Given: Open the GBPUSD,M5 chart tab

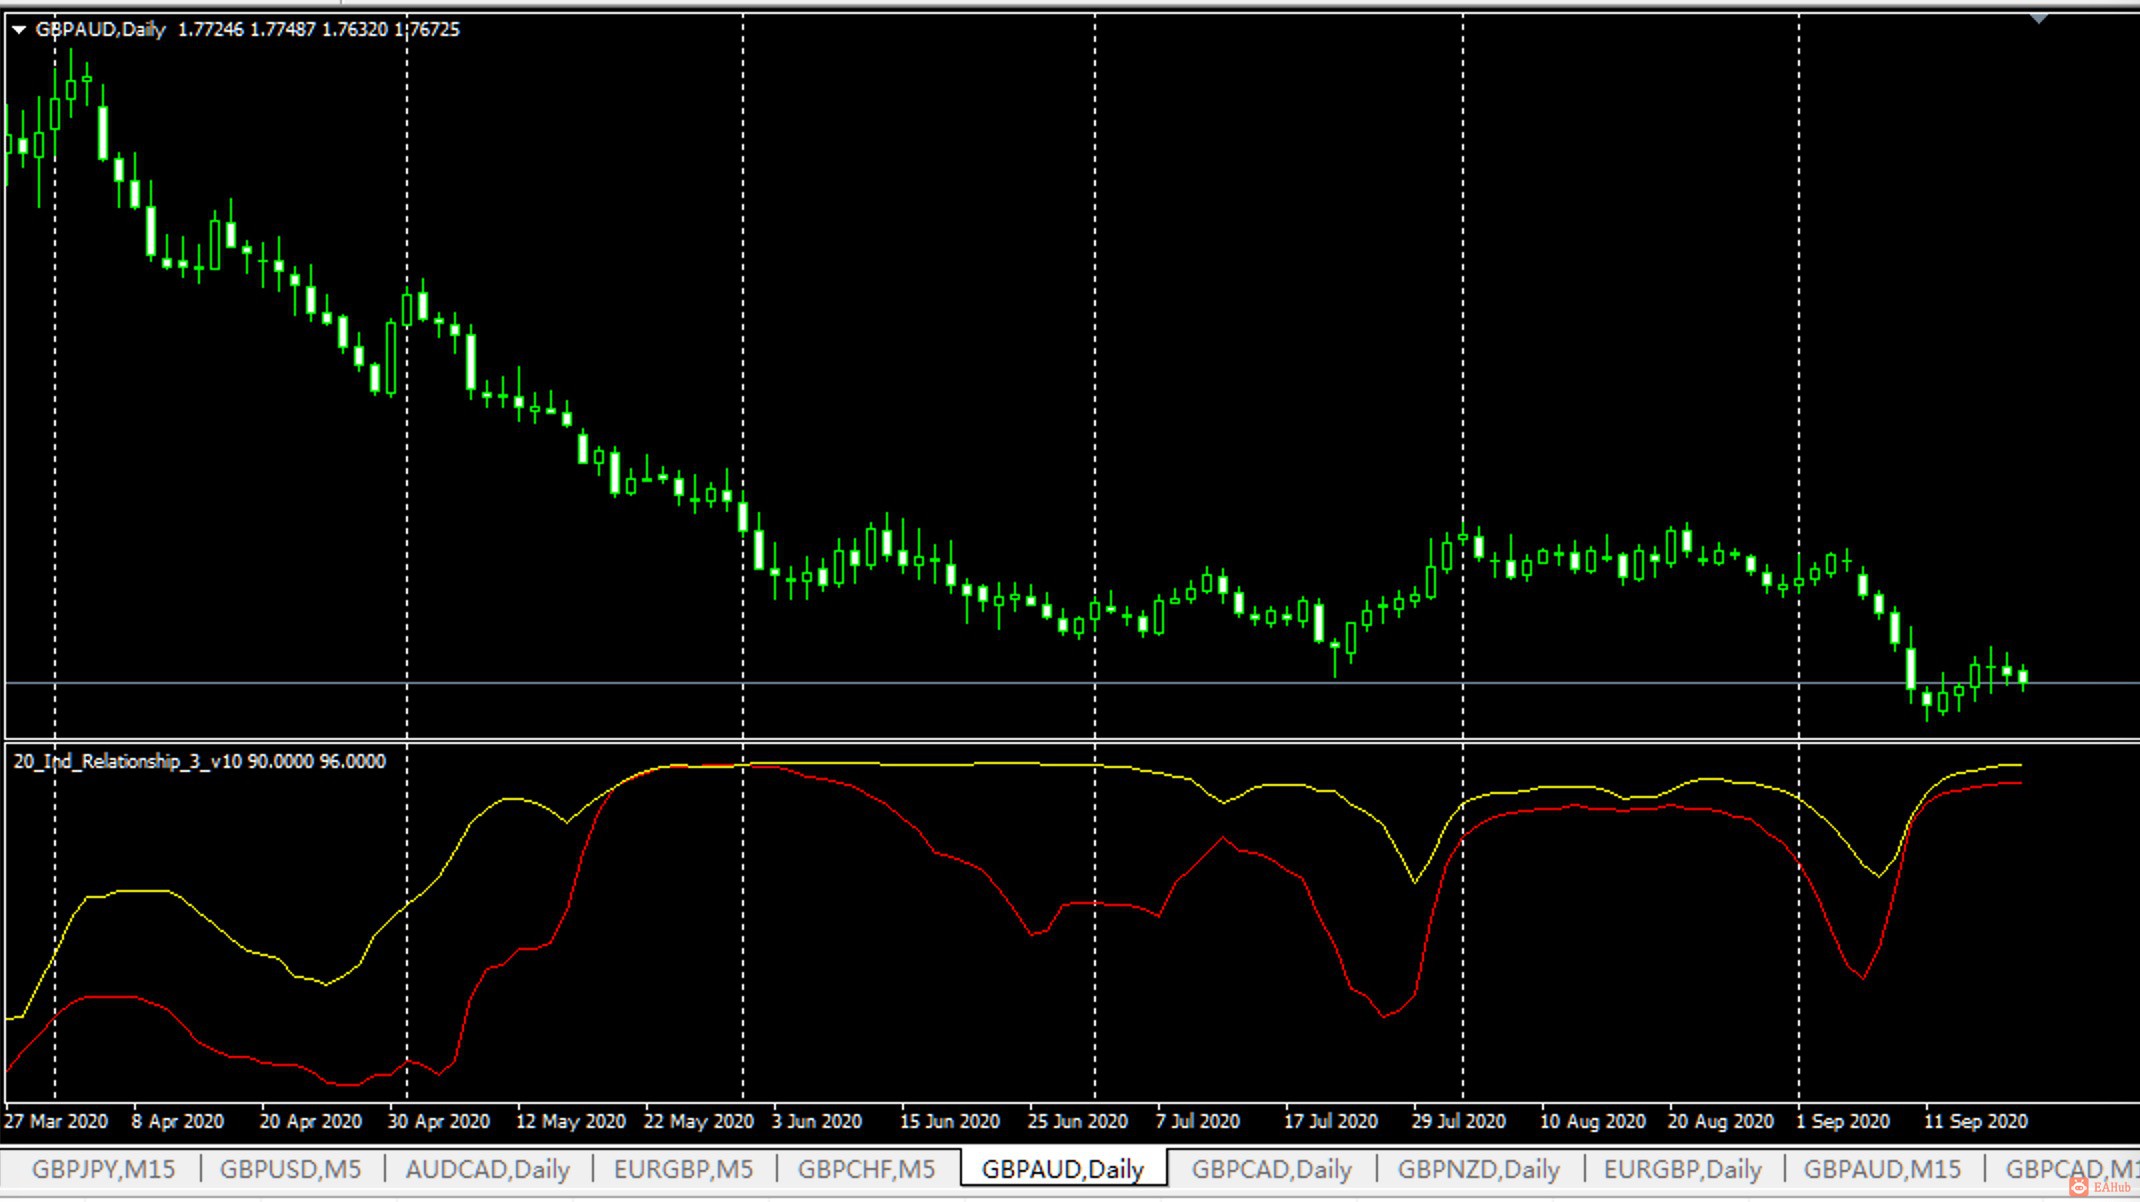Looking at the screenshot, I should pyautogui.click(x=290, y=1169).
